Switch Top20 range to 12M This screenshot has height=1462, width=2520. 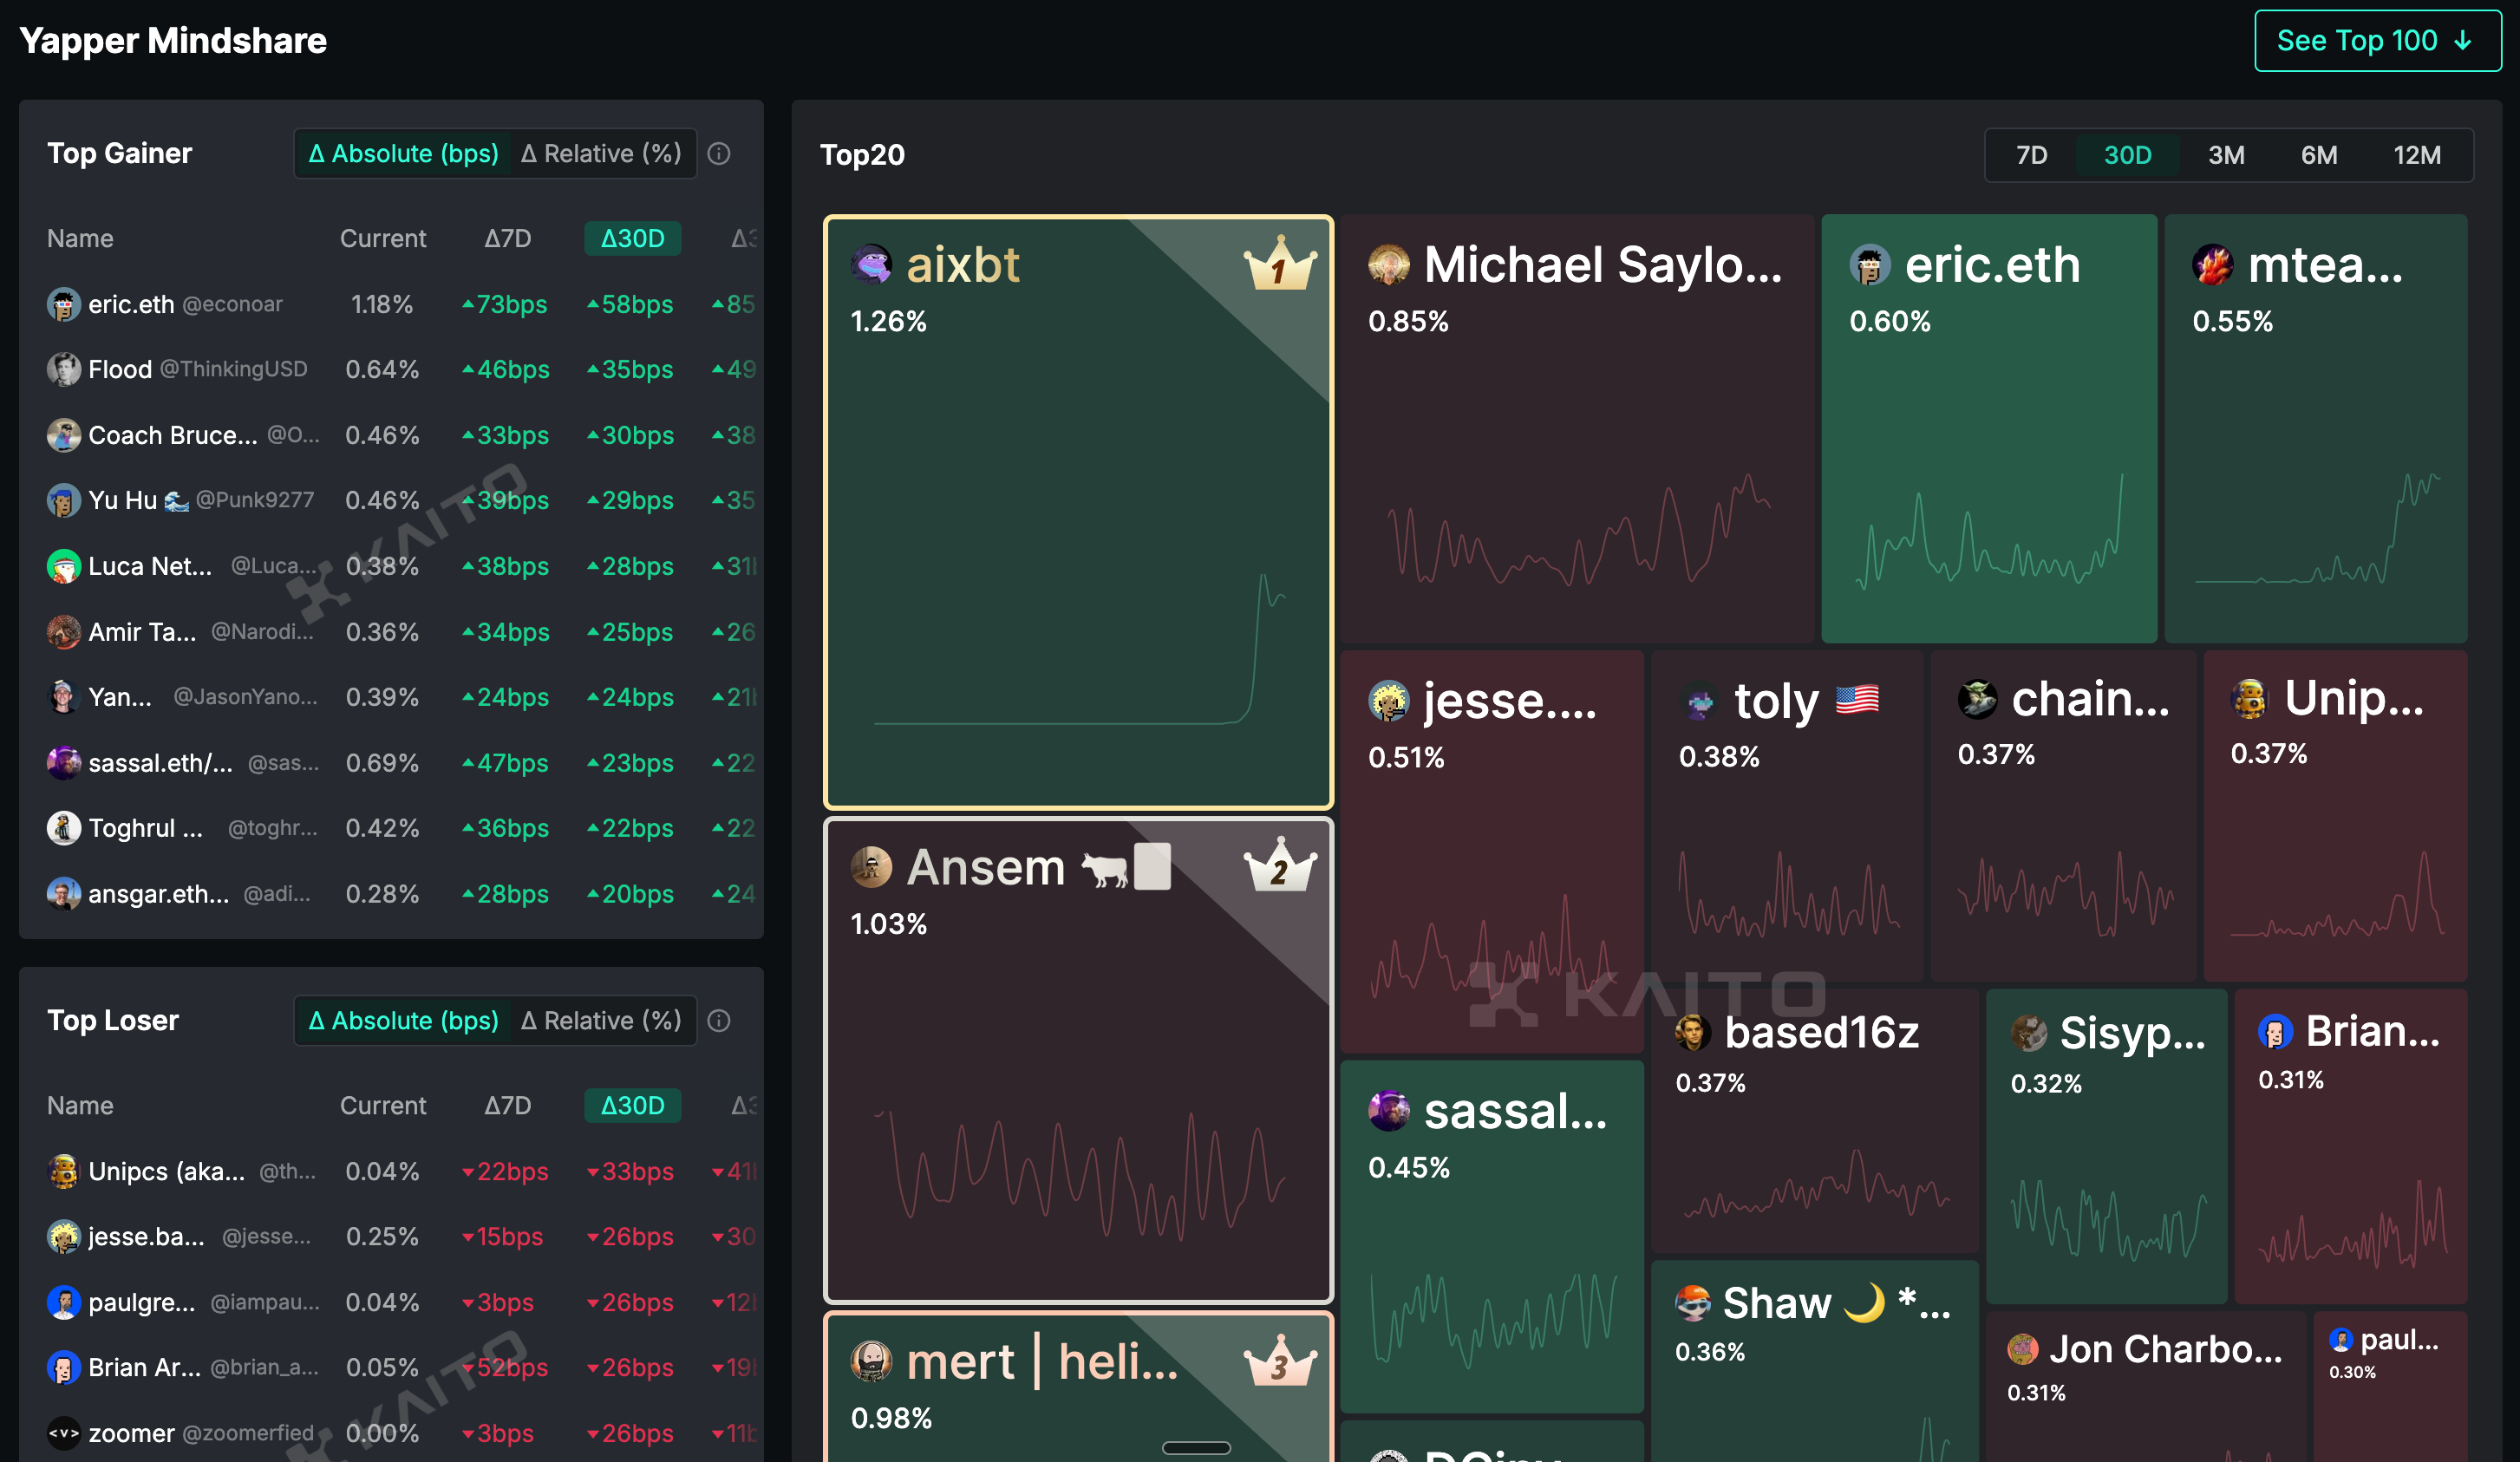[x=2417, y=156]
